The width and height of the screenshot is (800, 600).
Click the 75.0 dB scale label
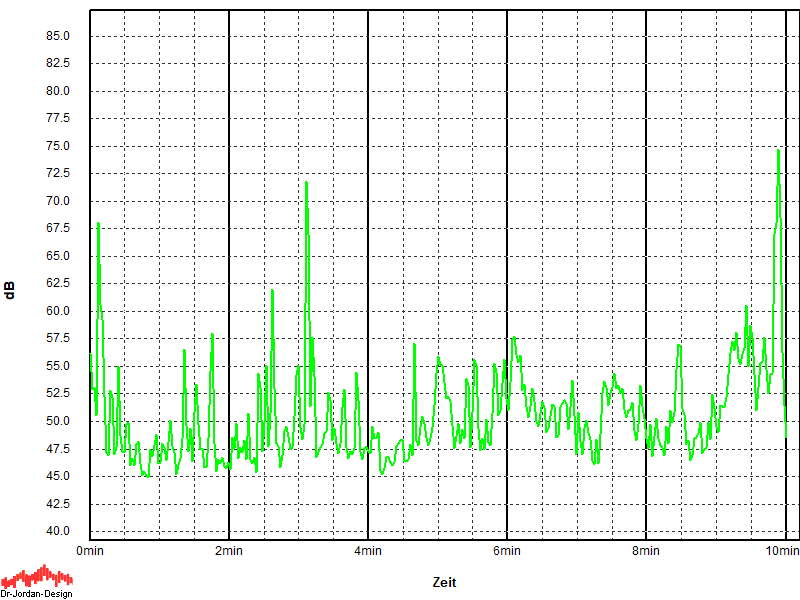pyautogui.click(x=58, y=146)
